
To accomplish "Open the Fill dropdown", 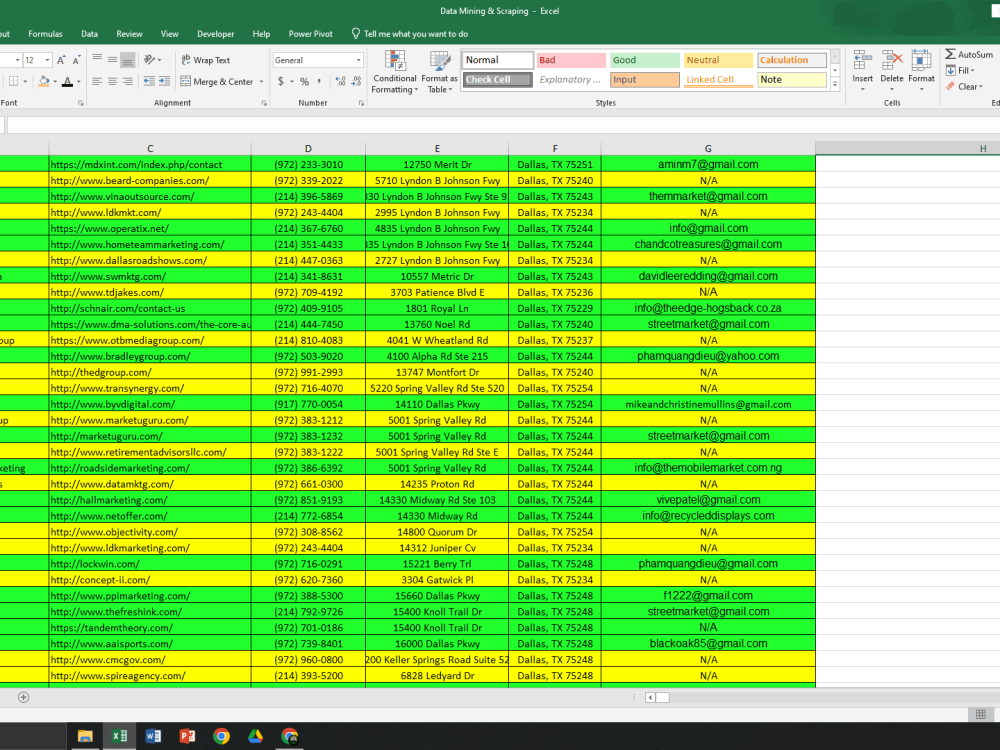I will point(961,71).
